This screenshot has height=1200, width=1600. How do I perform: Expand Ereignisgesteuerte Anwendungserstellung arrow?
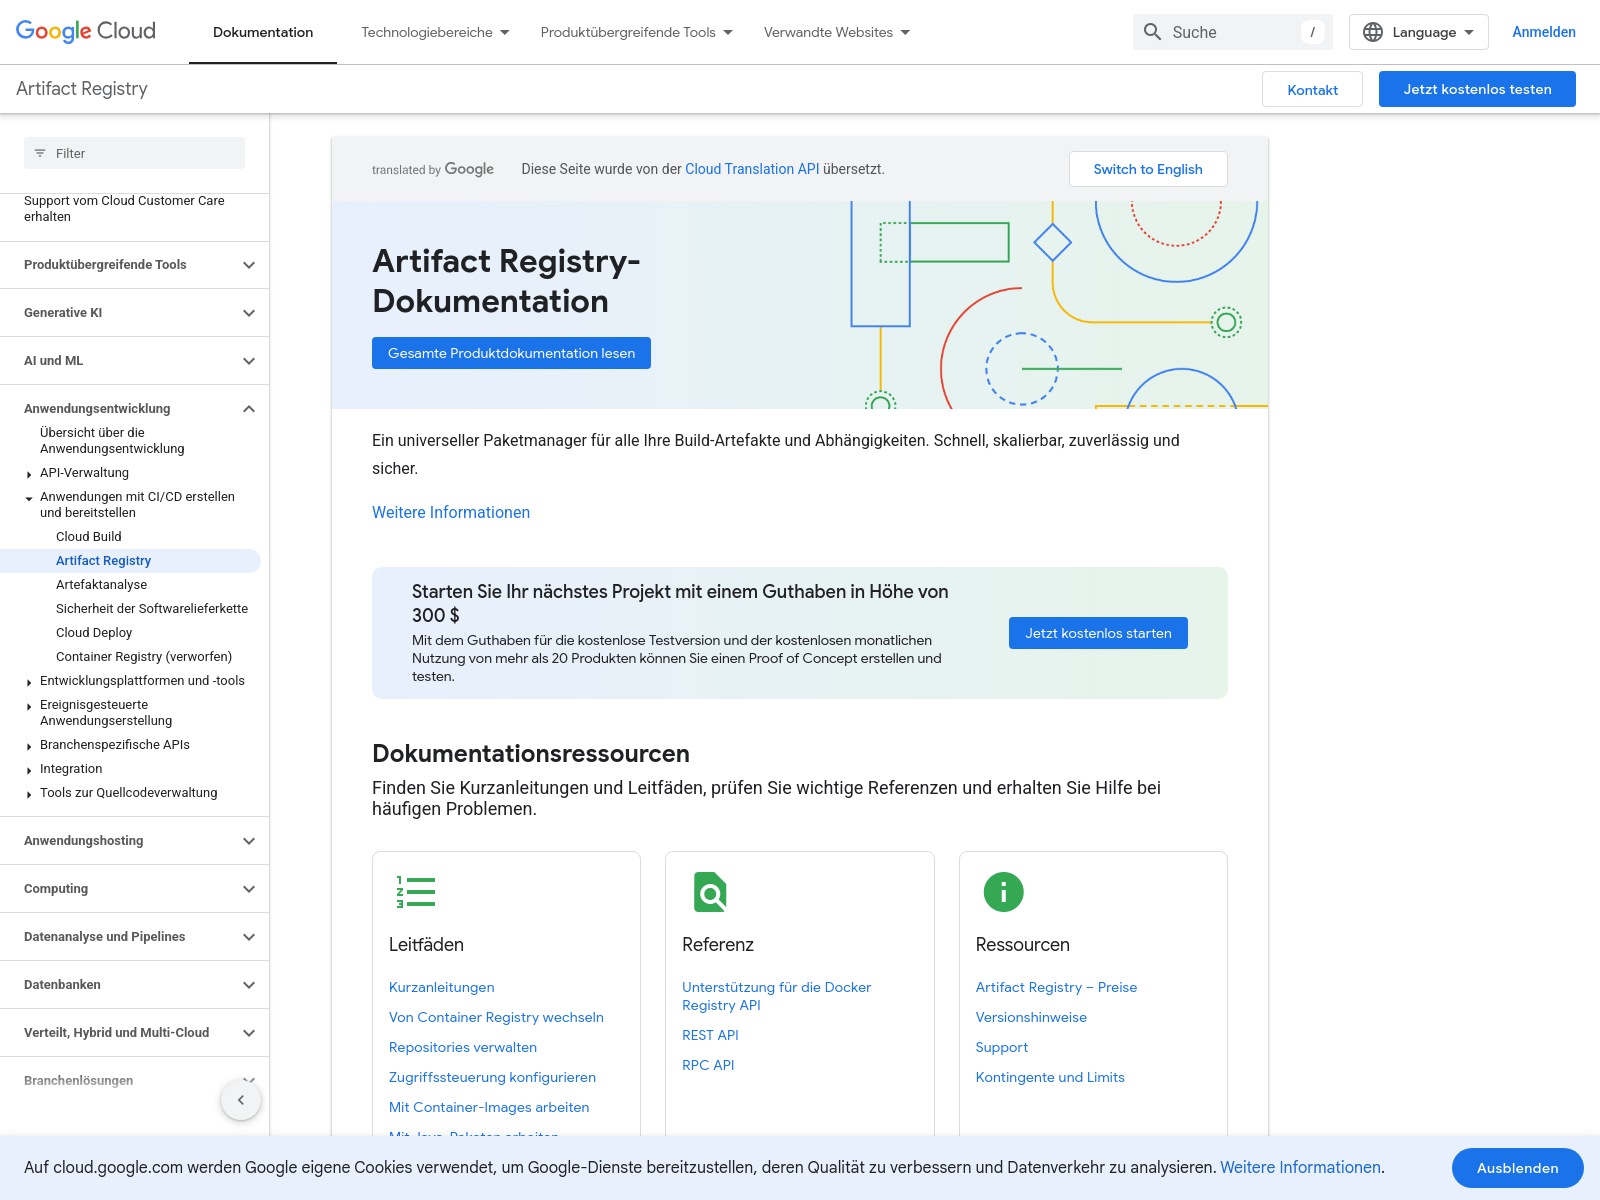[29, 706]
